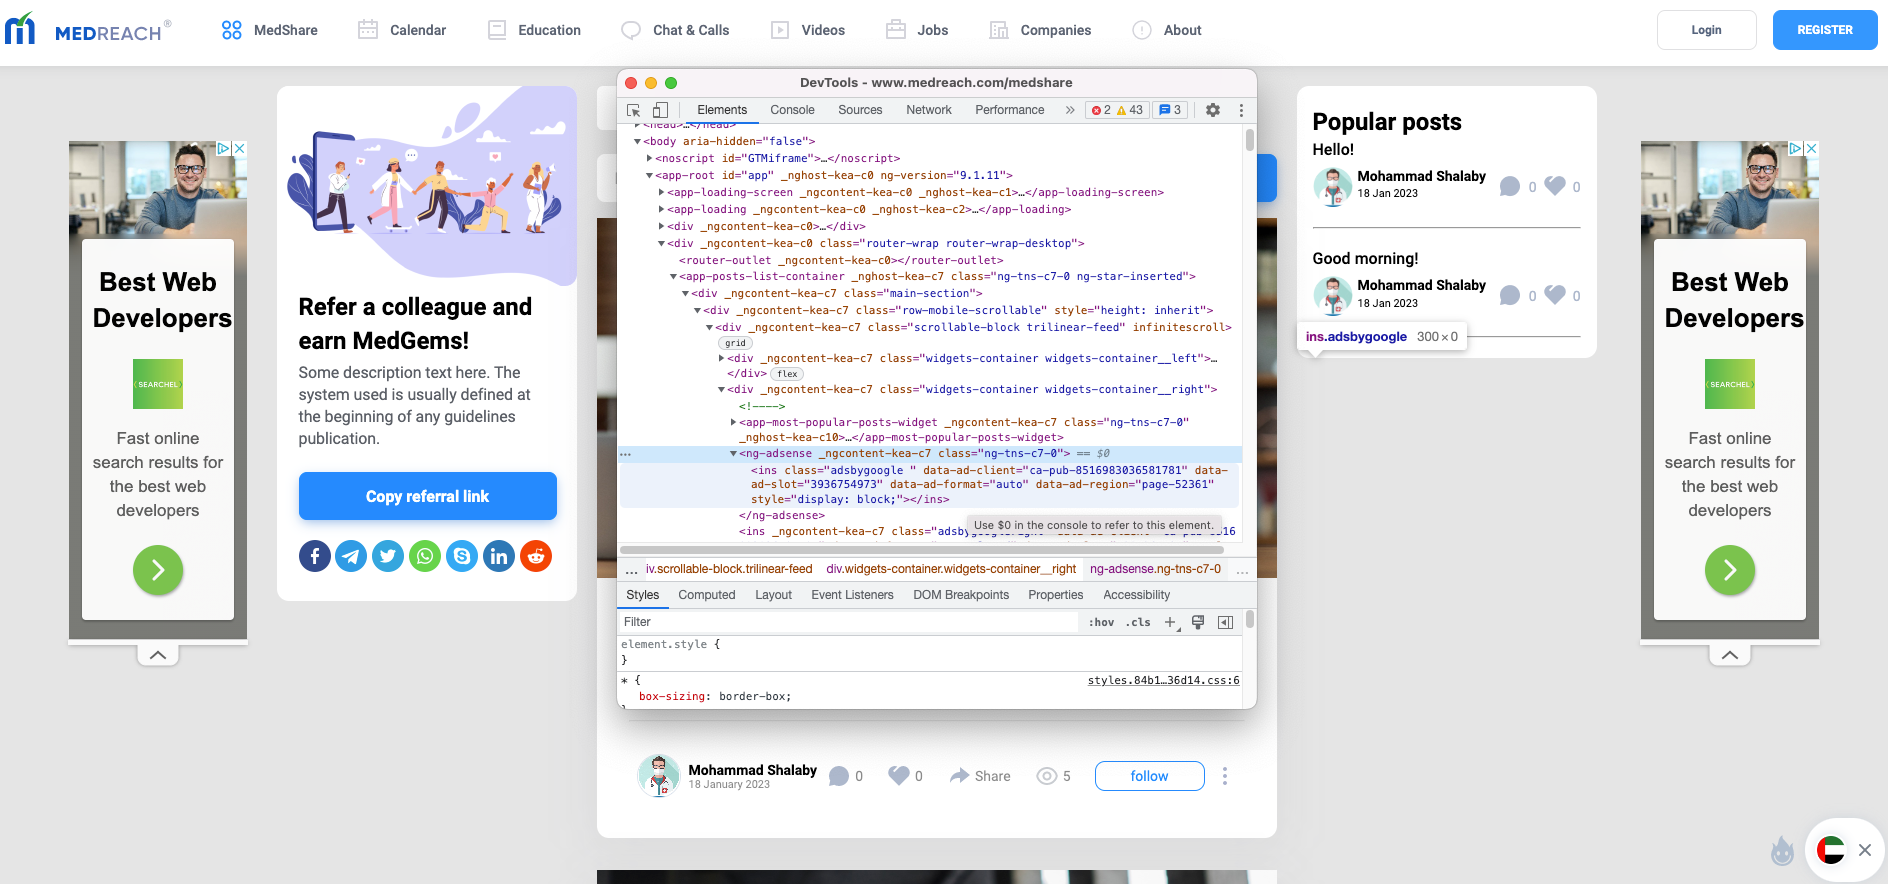
Task: Share via WhatsApp icon
Action: tap(425, 556)
